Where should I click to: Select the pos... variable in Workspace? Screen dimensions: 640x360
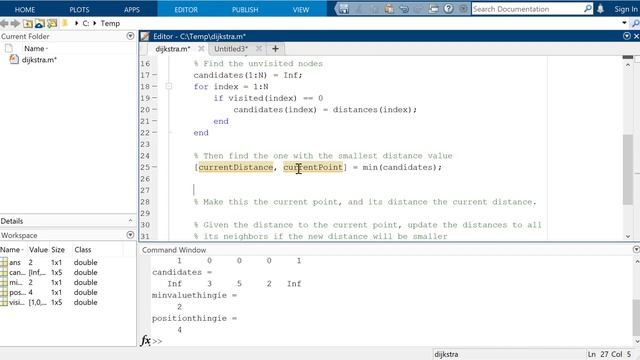68,292
